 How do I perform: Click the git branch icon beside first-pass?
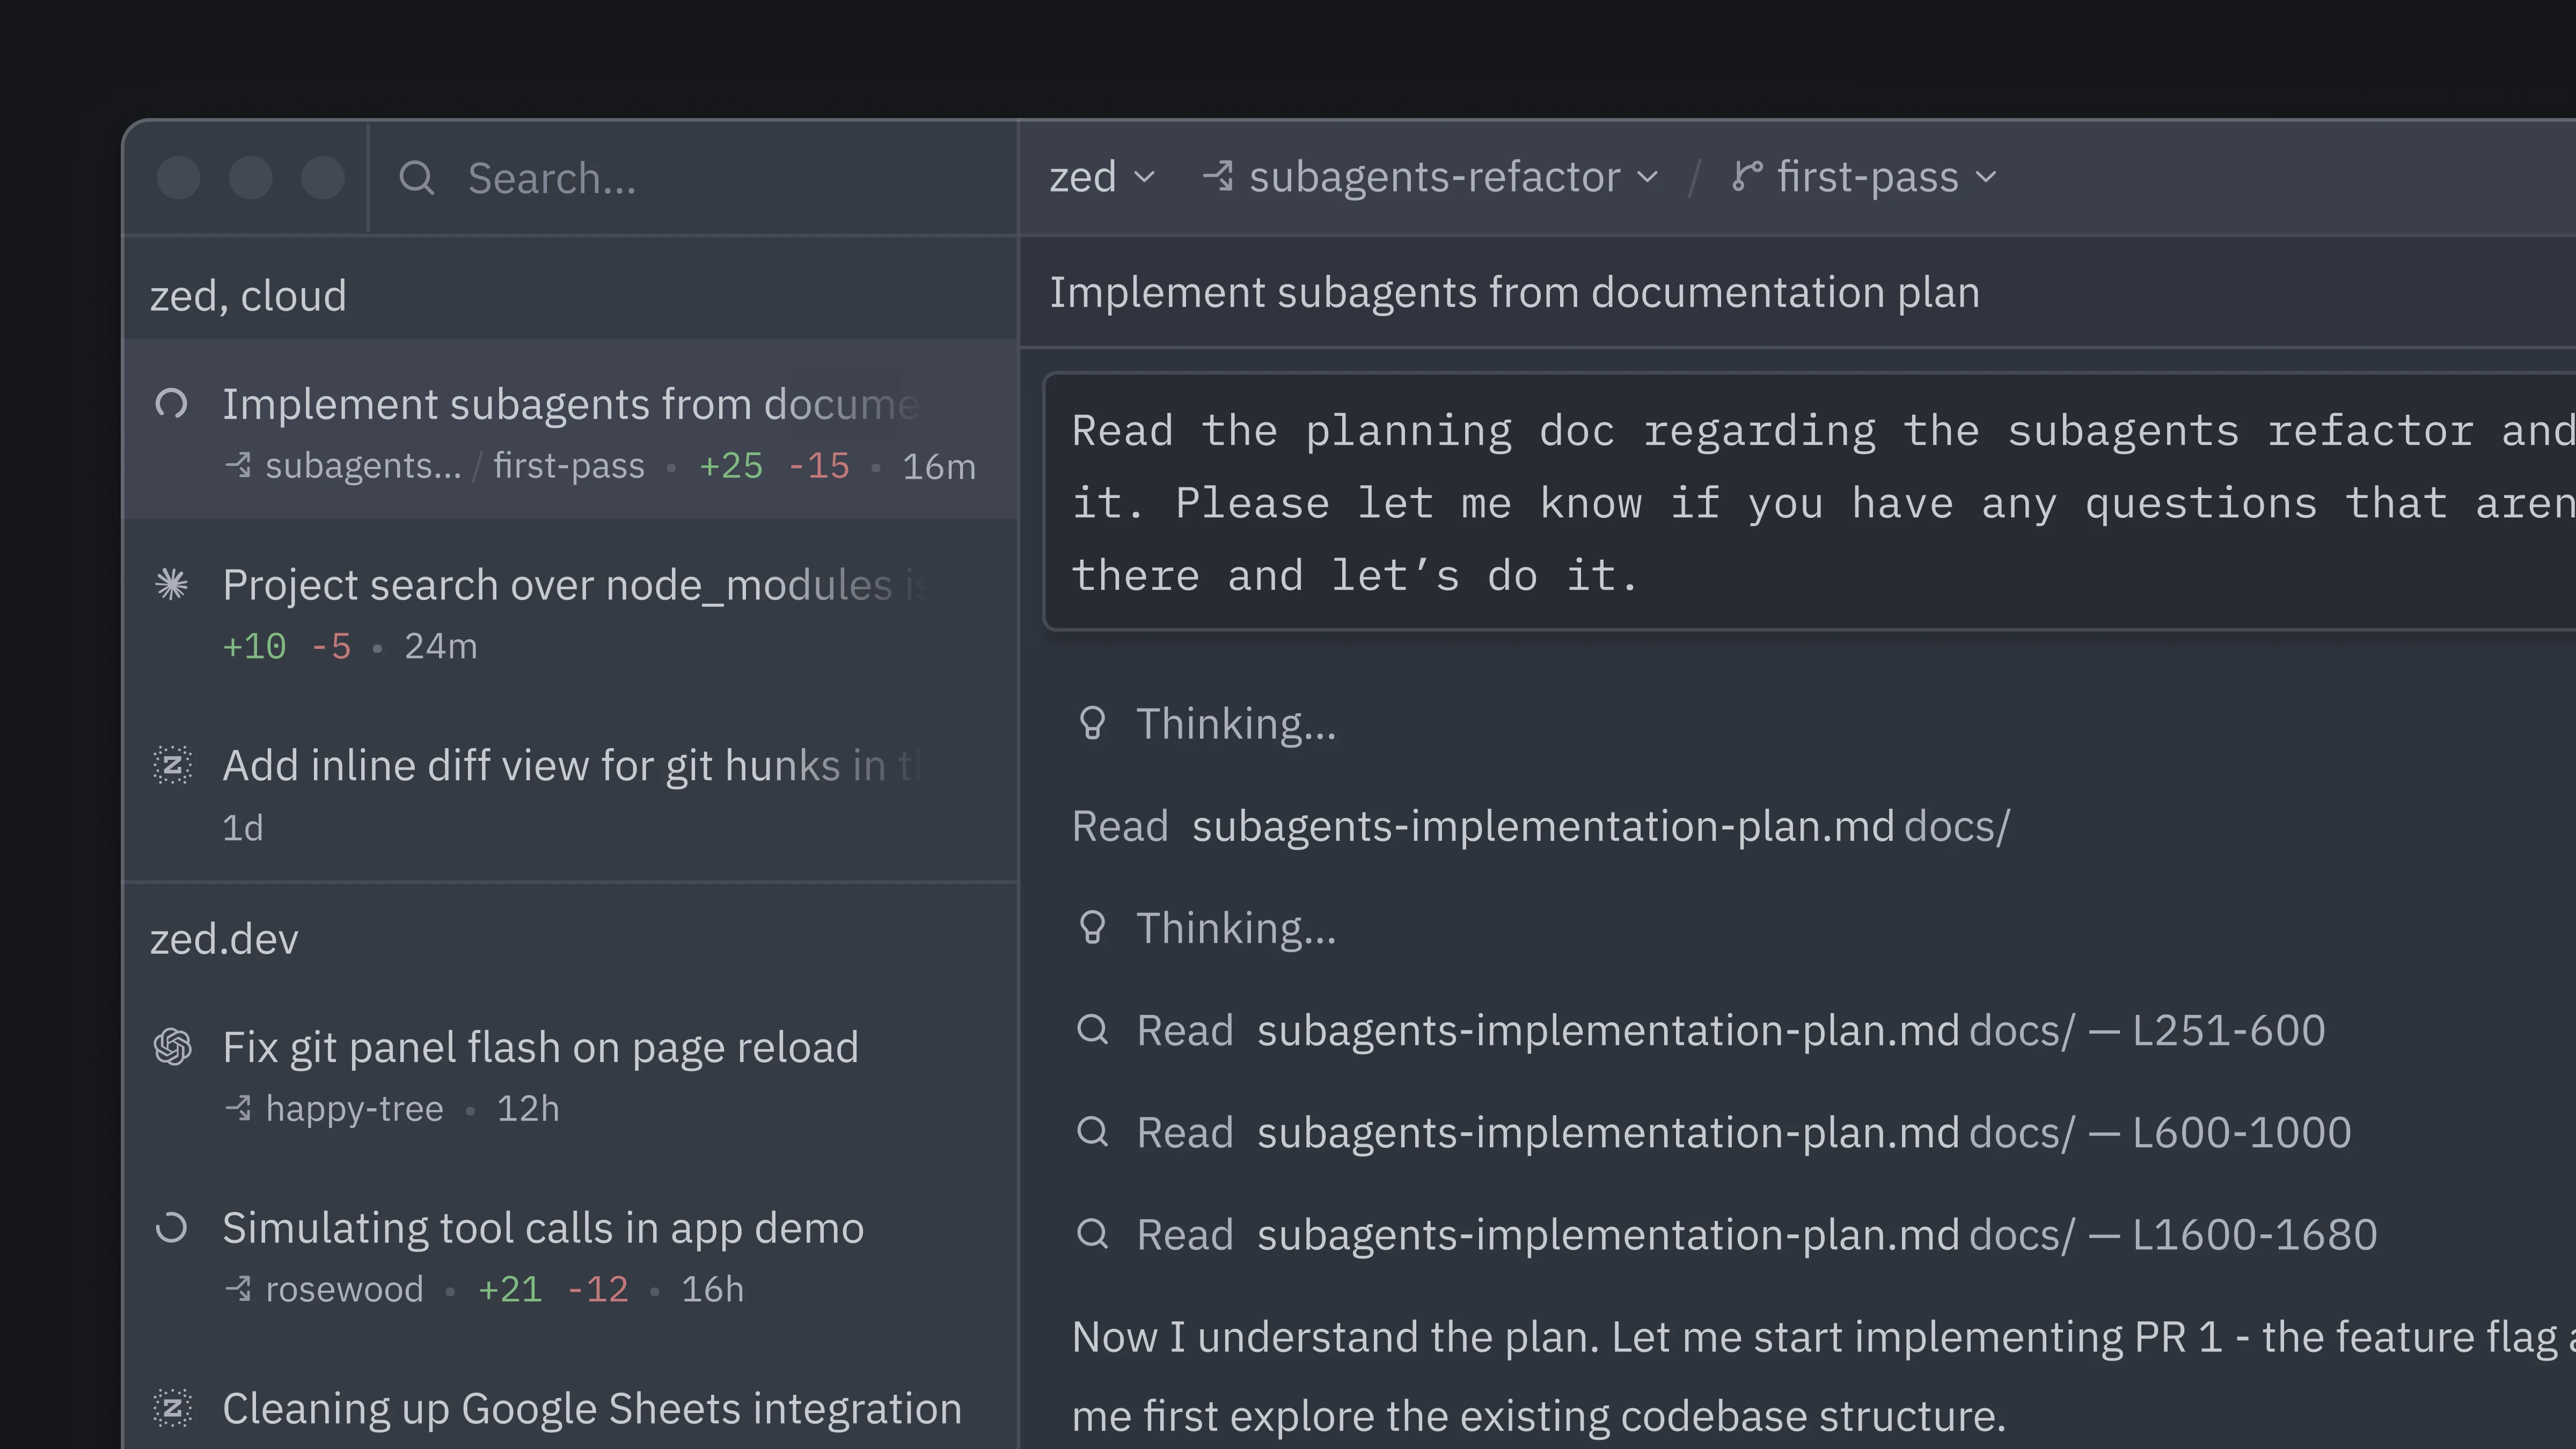pyautogui.click(x=1746, y=177)
